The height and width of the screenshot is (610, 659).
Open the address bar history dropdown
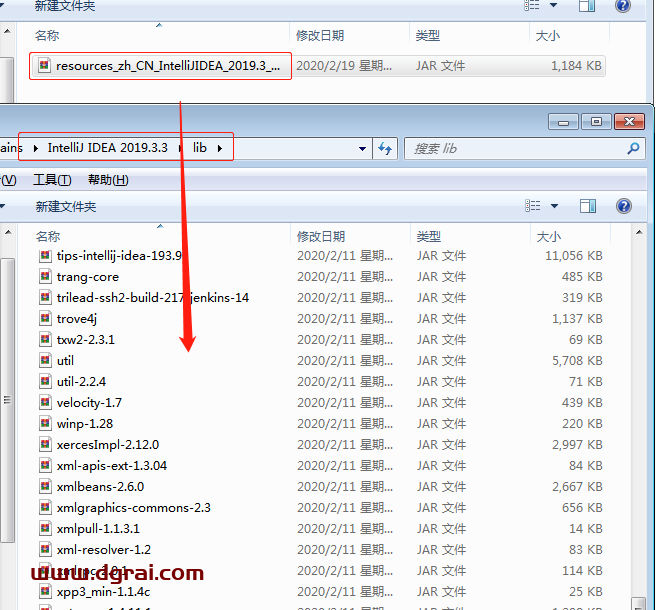click(x=362, y=148)
